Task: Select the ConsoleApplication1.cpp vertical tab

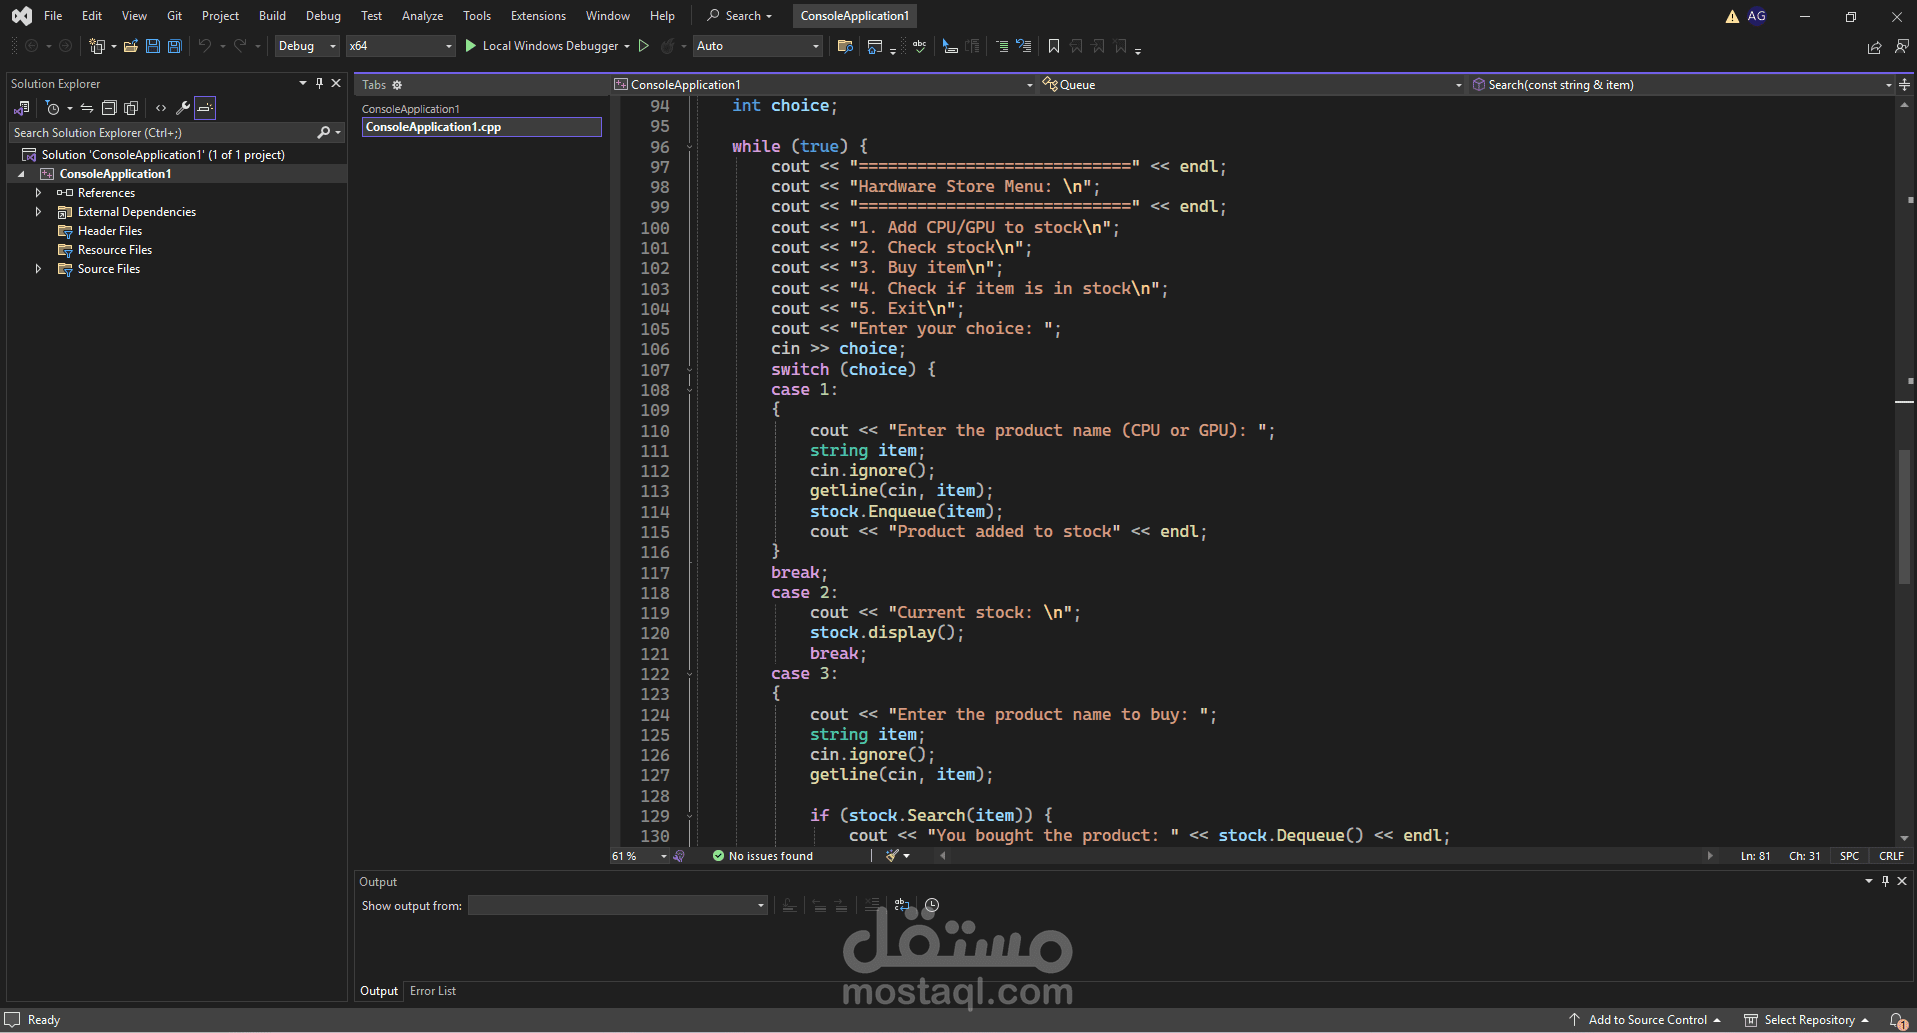Action: (x=481, y=127)
